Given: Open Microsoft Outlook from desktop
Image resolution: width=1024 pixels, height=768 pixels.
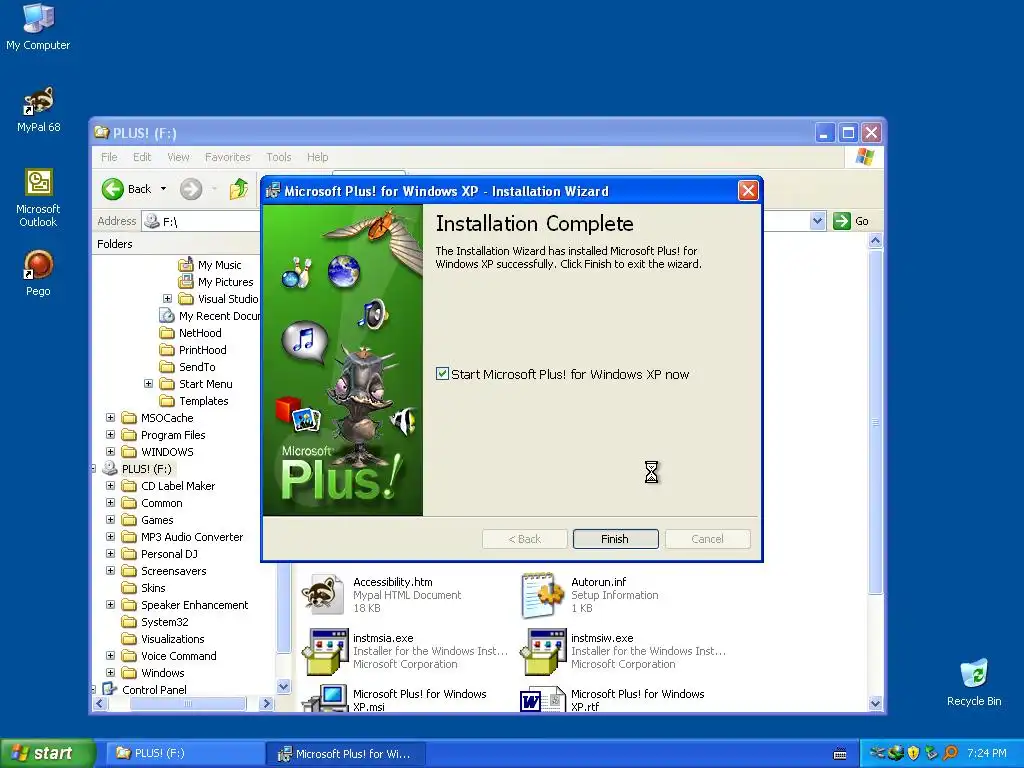Looking at the screenshot, I should point(39,183).
